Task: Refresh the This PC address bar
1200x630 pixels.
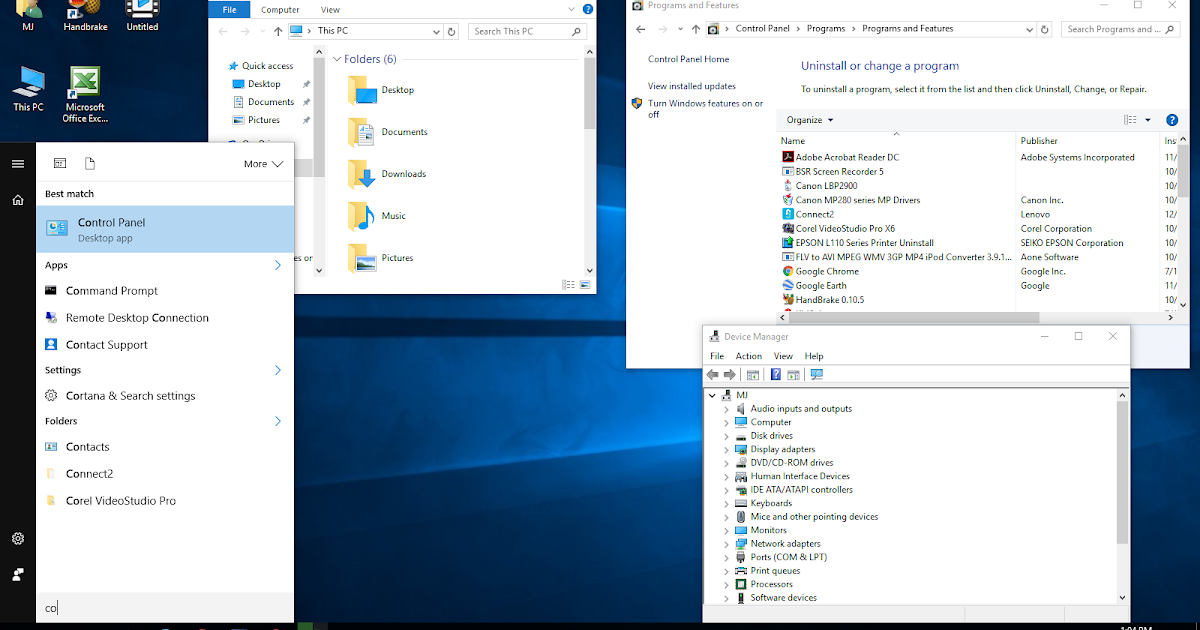Action: click(x=453, y=31)
